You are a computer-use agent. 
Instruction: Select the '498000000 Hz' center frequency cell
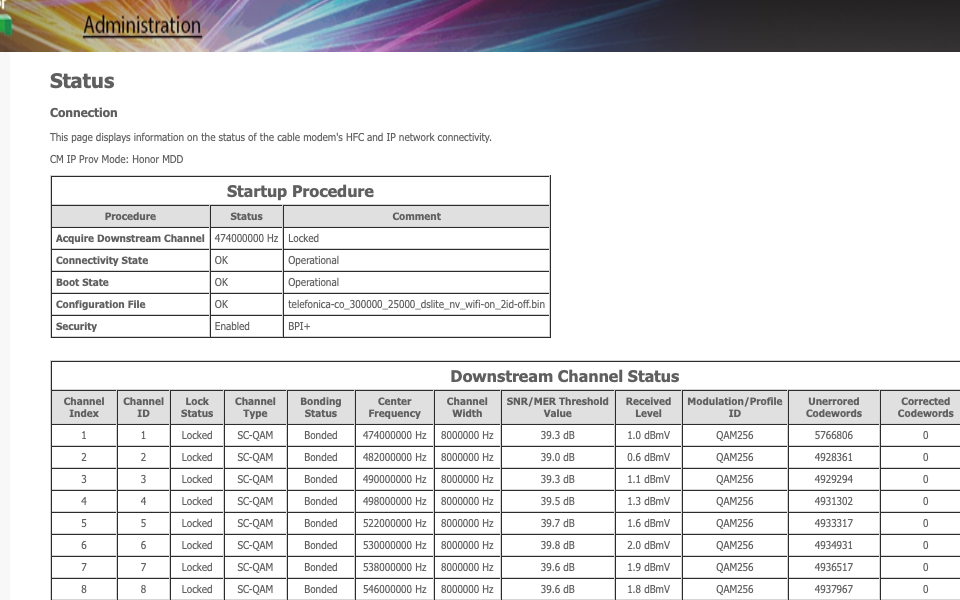394,501
